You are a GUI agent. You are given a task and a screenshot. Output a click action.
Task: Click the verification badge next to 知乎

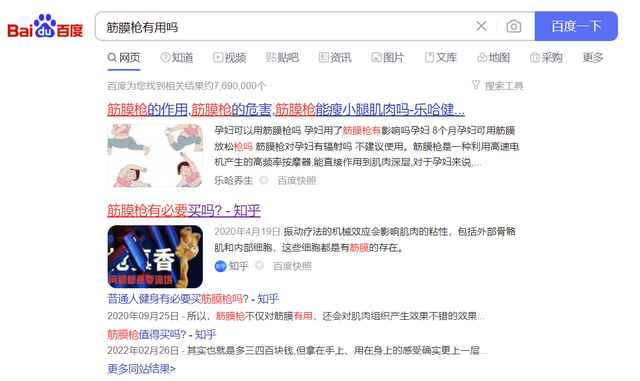[259, 266]
